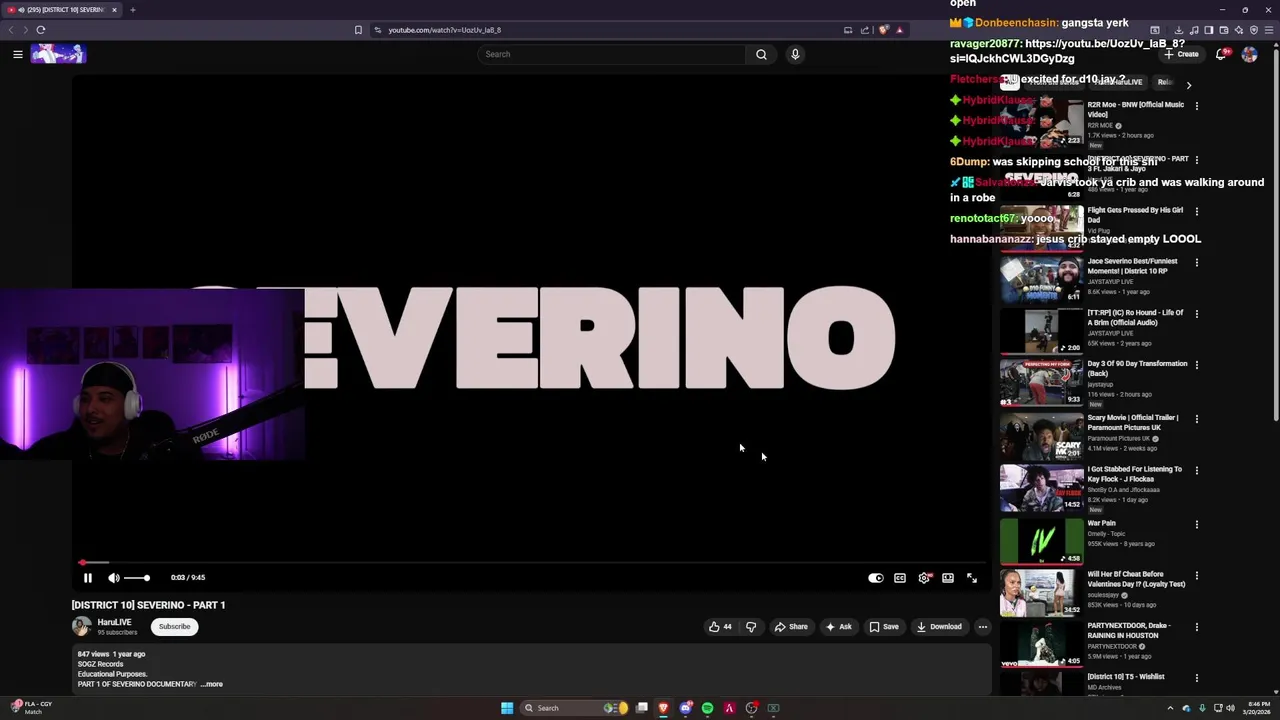
Task: Open options for War Pain video
Action: pyautogui.click(x=1196, y=524)
